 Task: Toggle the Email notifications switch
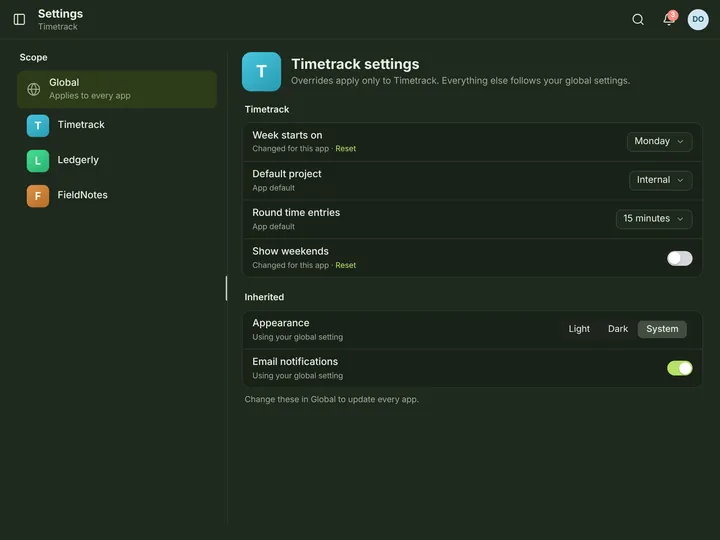coord(680,368)
